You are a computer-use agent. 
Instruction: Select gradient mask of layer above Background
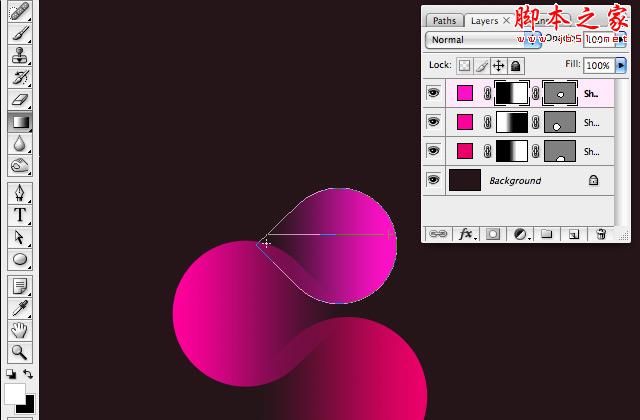tap(512, 151)
